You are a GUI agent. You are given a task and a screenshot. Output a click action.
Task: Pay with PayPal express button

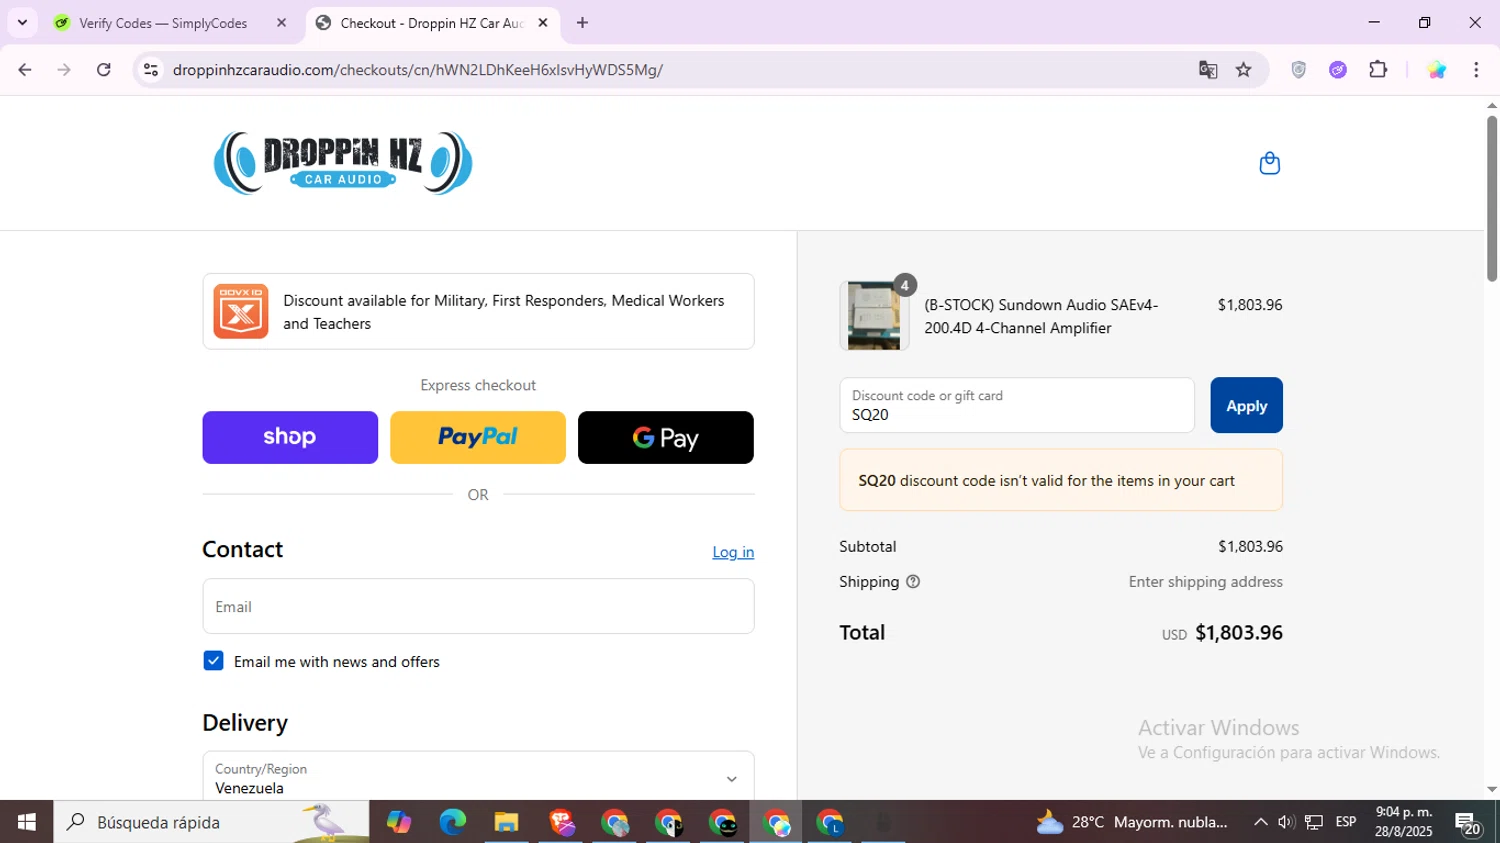(x=478, y=437)
